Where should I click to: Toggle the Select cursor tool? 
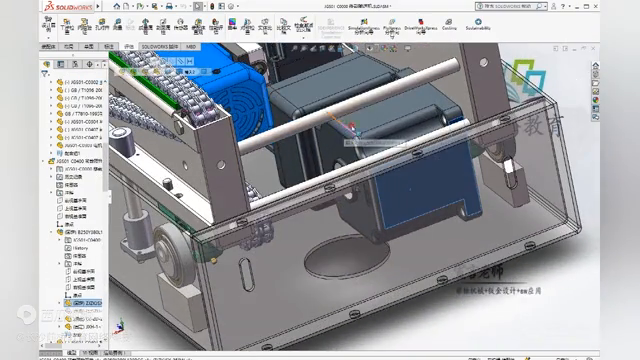[x=198, y=6]
